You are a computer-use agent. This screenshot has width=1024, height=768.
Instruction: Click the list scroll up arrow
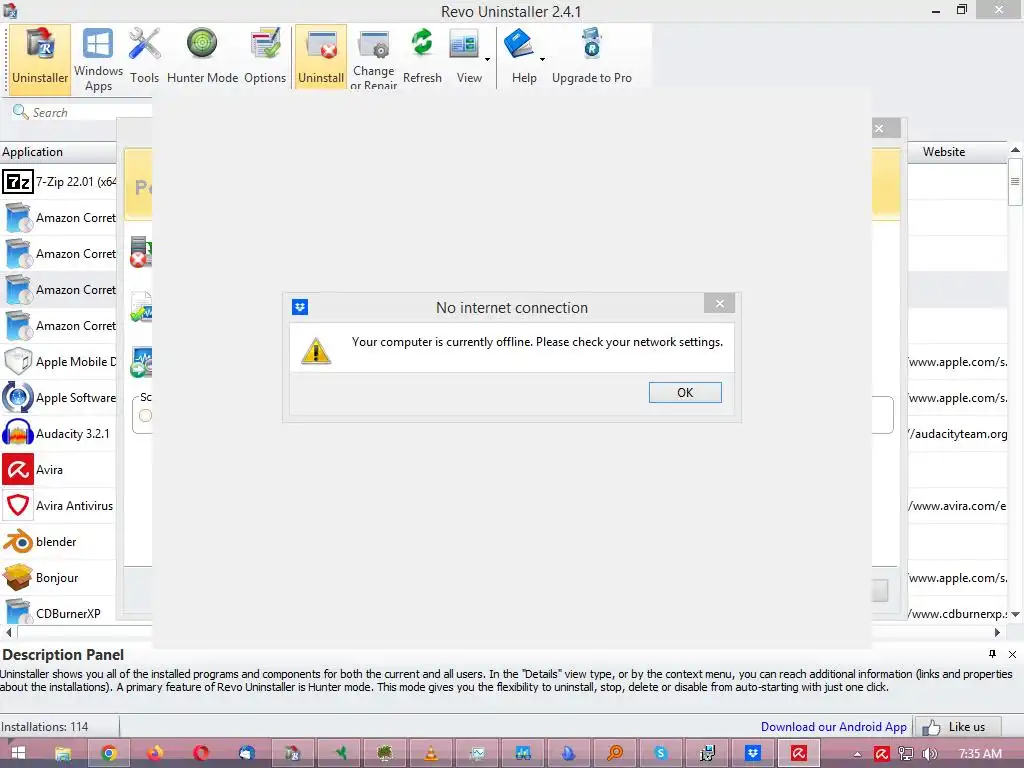[1016, 150]
